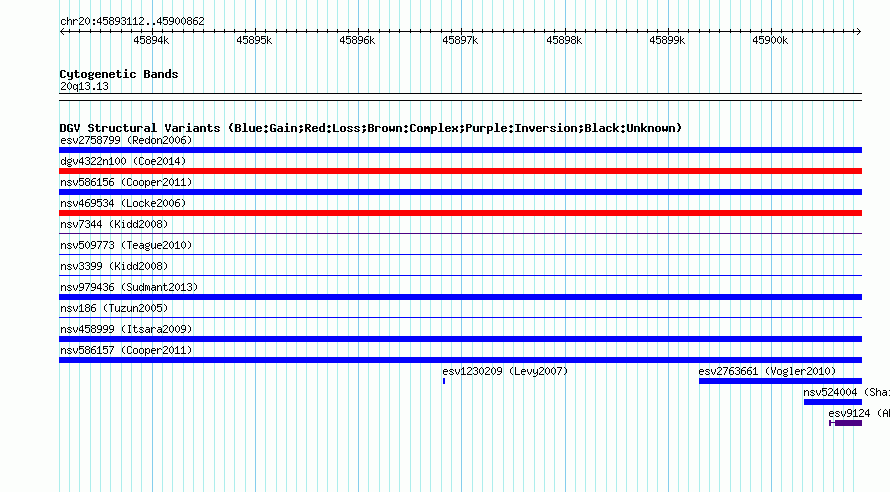Click the nsv524004 short blue bar
Image resolution: width=890 pixels, height=492 pixels.
(833, 402)
